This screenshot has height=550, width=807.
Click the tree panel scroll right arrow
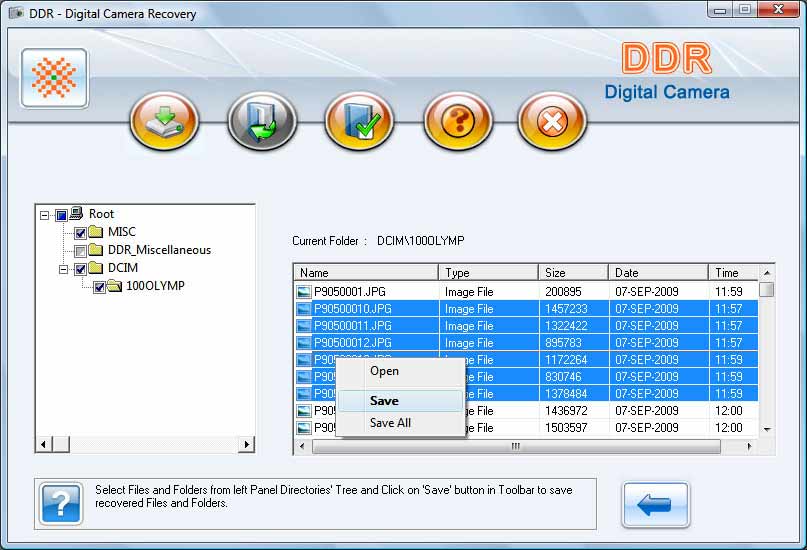pyautogui.click(x=247, y=444)
